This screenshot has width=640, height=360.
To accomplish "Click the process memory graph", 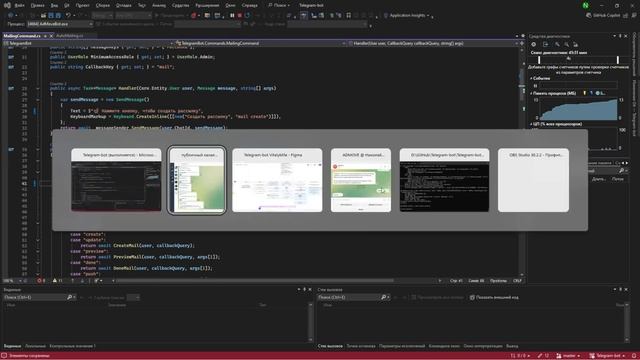I will click(x=578, y=109).
